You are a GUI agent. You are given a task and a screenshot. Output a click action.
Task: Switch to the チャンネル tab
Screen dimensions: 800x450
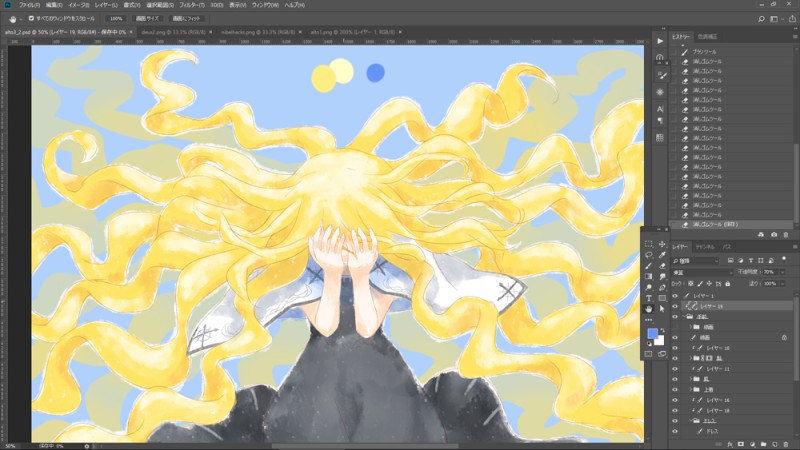coord(705,247)
